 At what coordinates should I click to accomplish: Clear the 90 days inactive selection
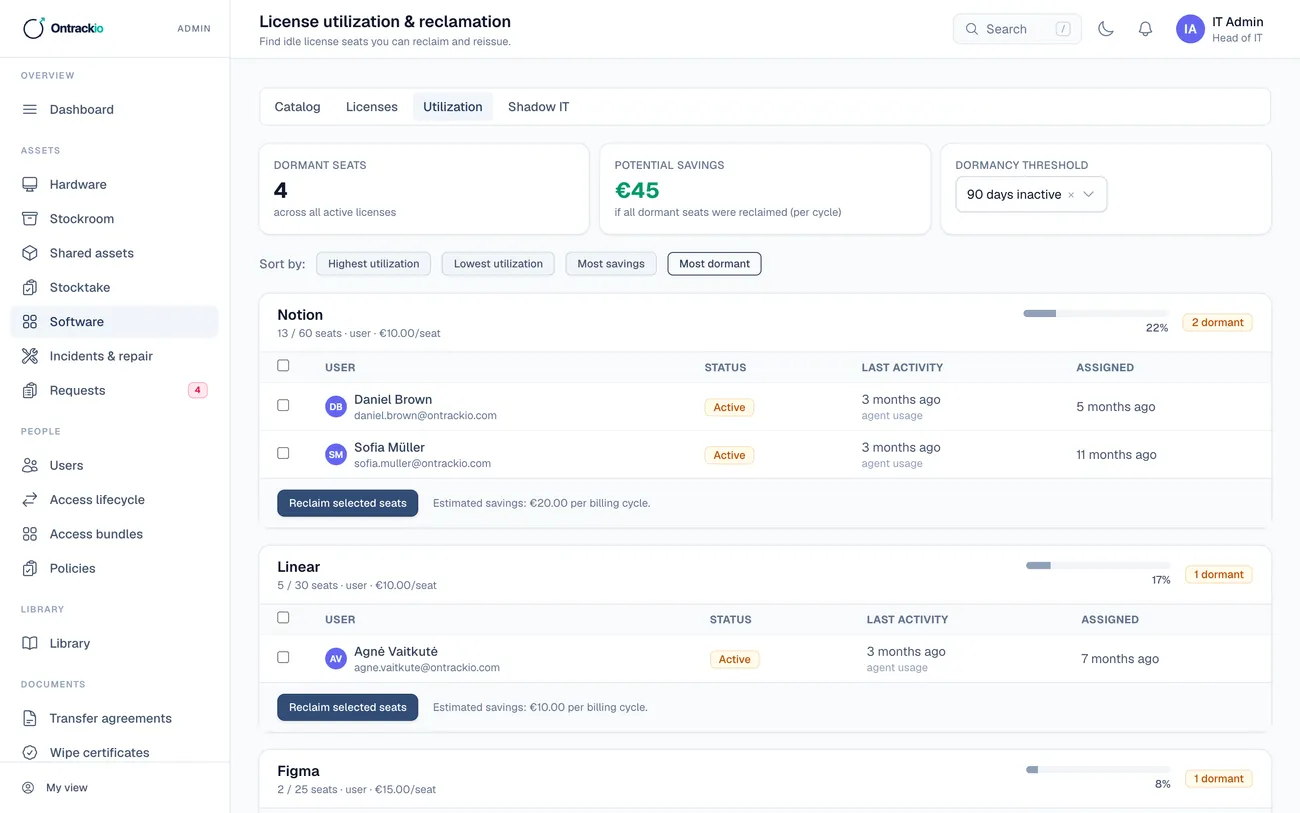coord(1071,195)
